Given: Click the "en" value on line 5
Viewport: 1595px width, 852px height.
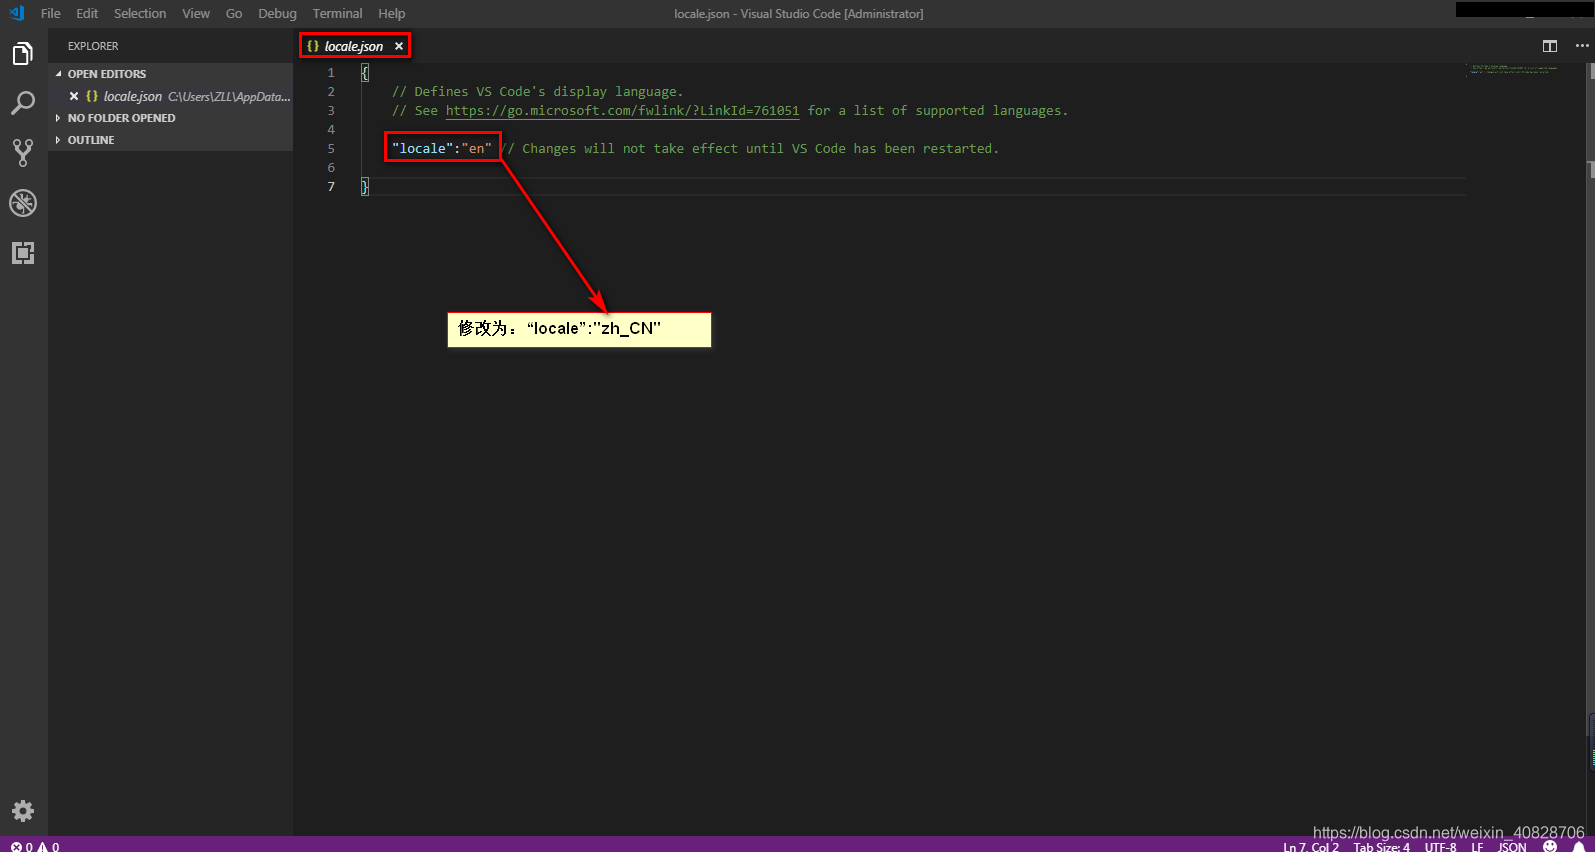Looking at the screenshot, I should (x=477, y=149).
